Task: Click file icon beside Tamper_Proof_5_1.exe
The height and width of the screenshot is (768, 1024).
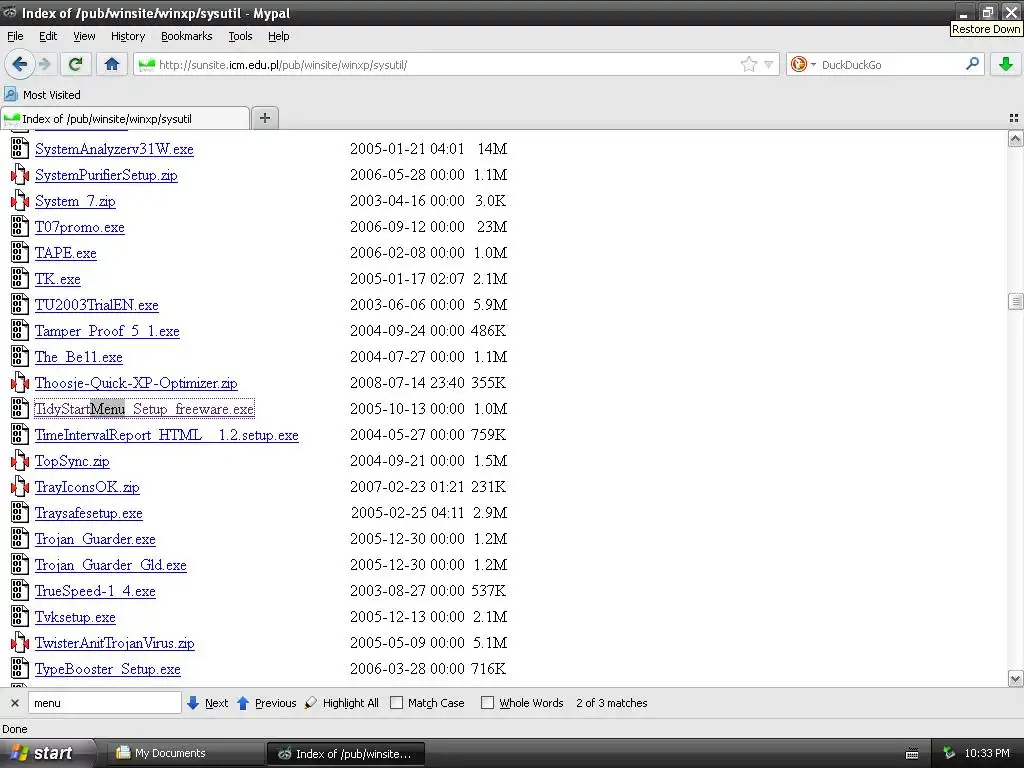Action: (20, 330)
